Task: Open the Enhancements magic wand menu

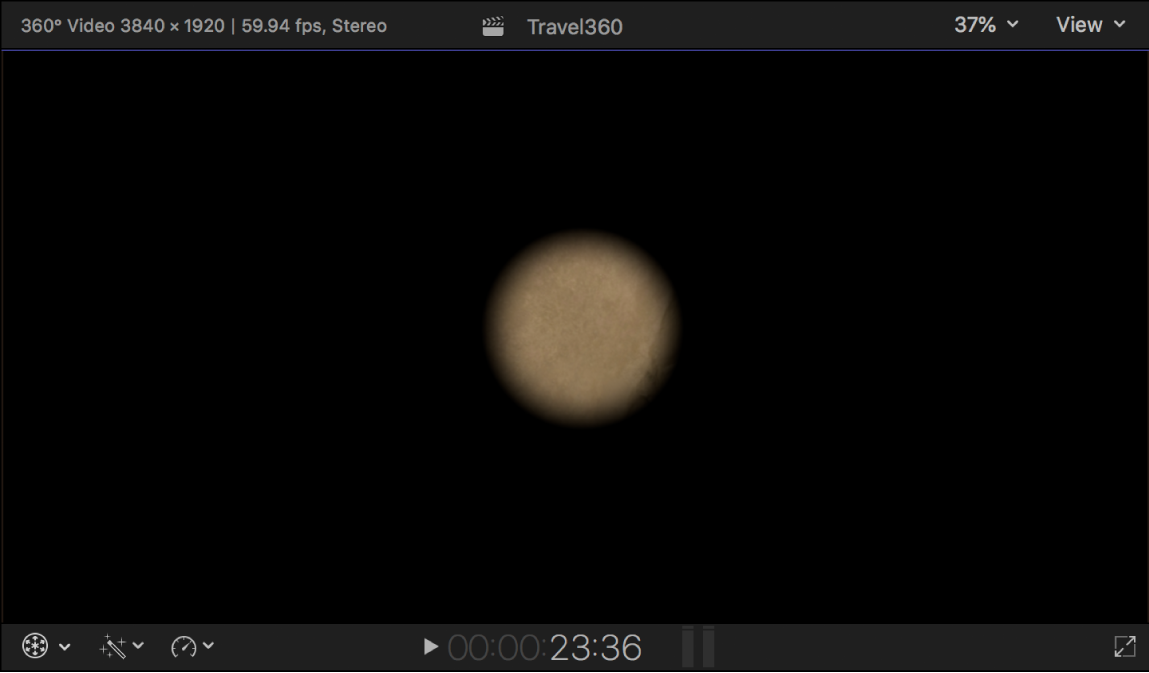Action: click(x=113, y=646)
